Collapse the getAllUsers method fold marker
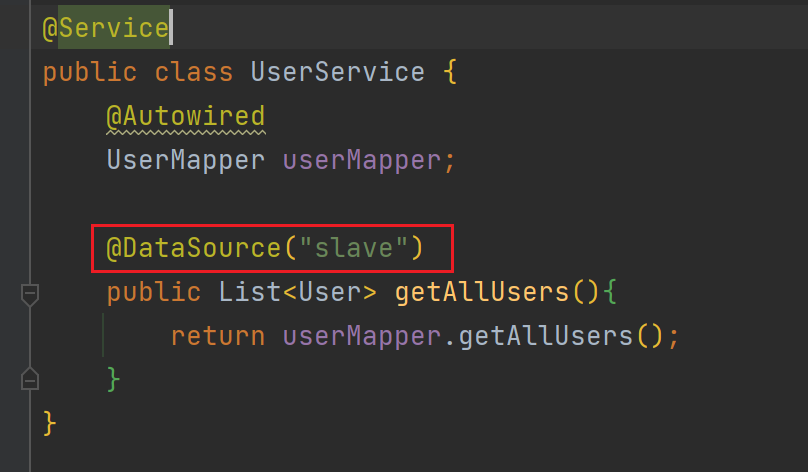 pos(29,294)
